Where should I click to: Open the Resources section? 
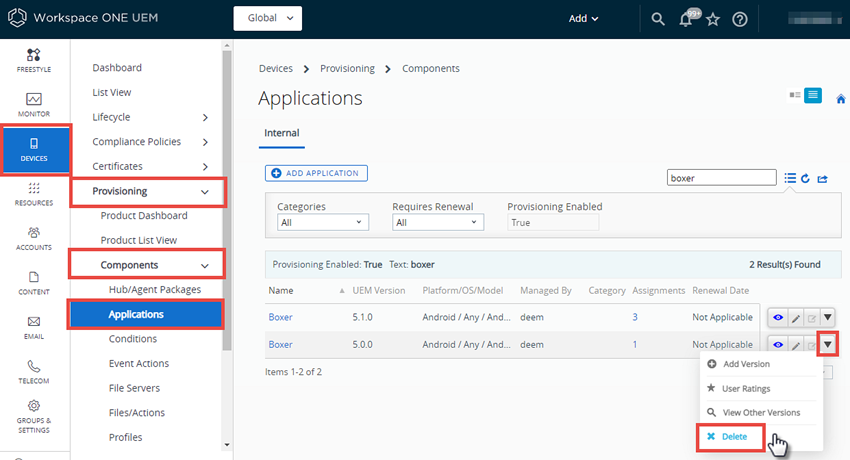34,194
